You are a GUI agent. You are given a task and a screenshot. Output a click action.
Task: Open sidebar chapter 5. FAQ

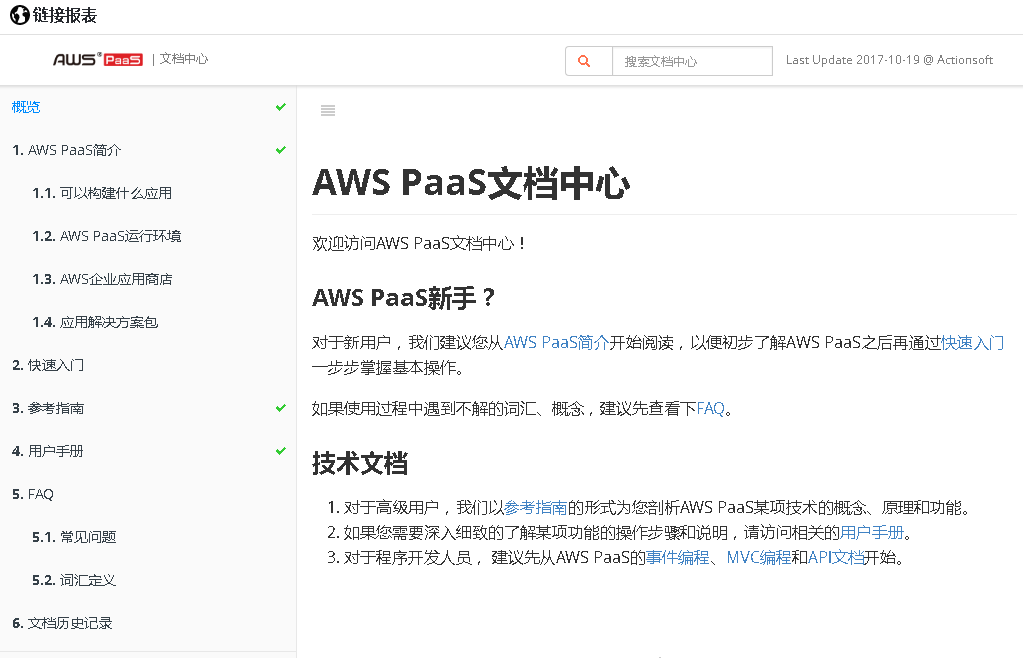(x=33, y=494)
